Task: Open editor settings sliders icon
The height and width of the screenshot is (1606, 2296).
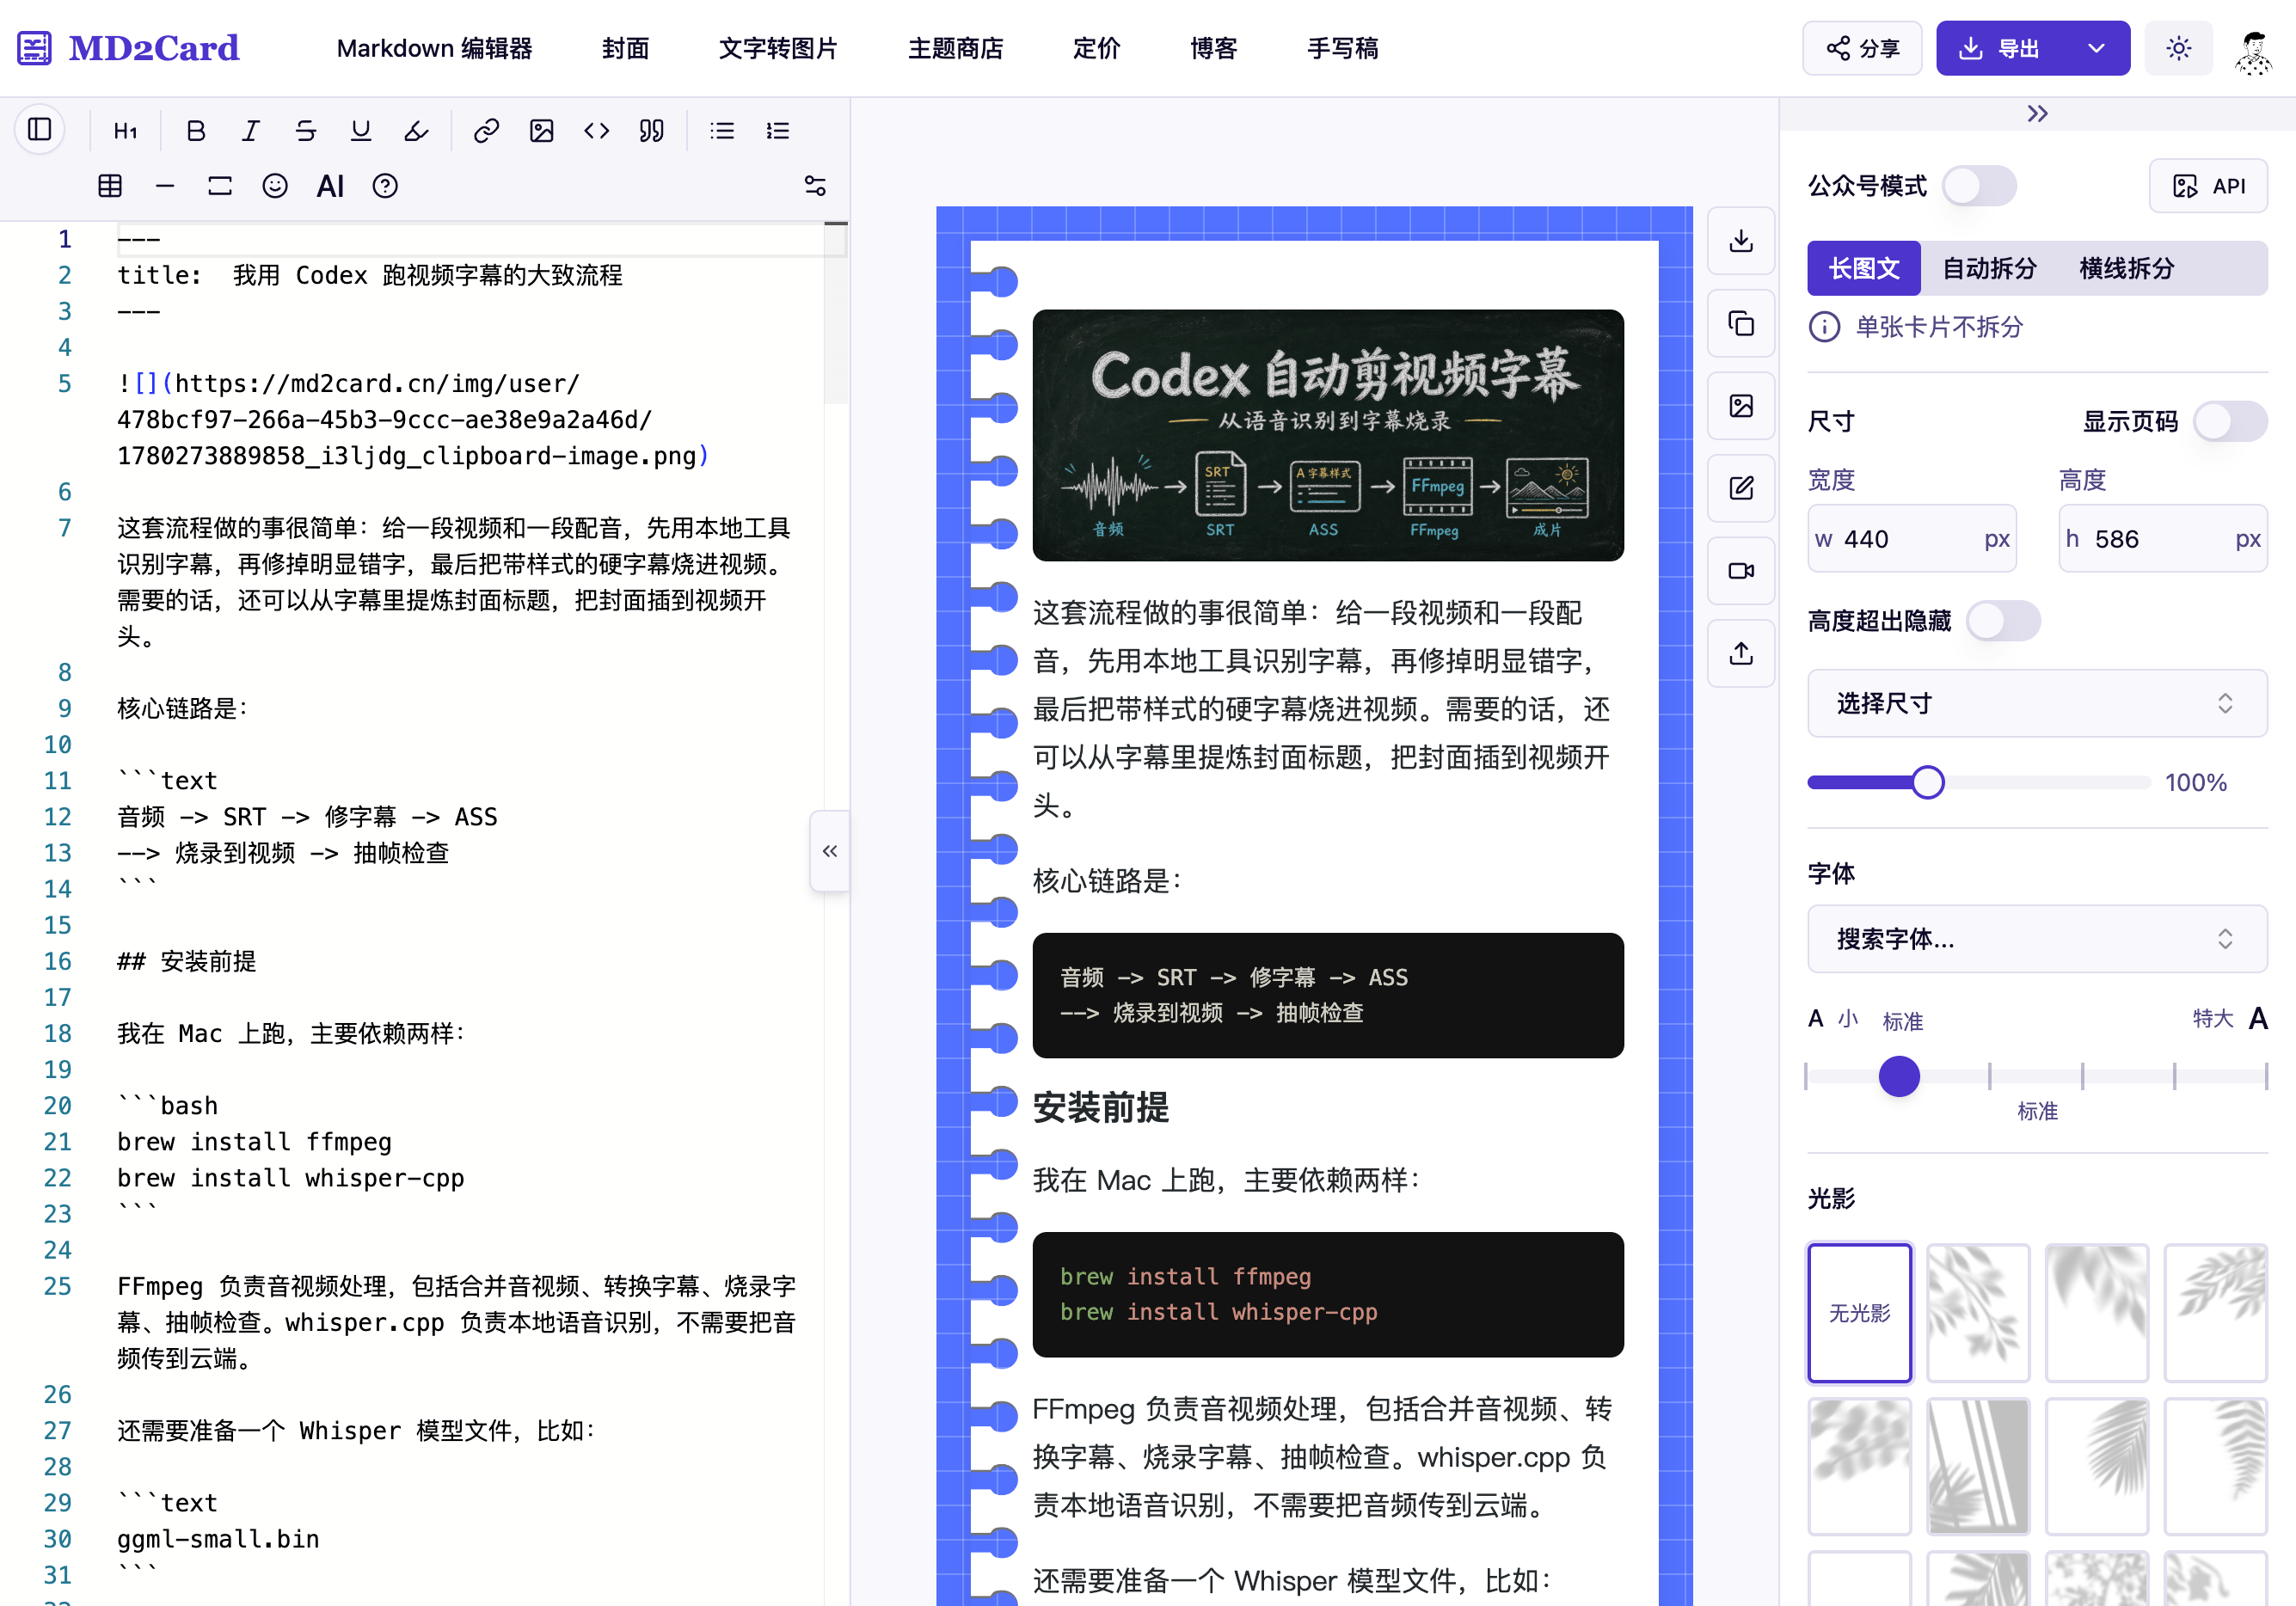Action: (815, 186)
